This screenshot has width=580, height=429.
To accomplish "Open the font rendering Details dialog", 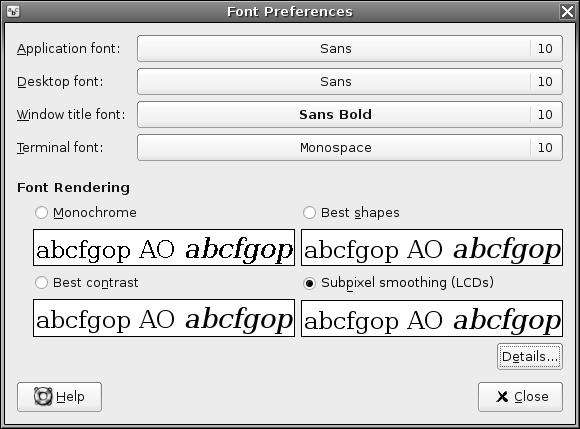I will click(530, 357).
